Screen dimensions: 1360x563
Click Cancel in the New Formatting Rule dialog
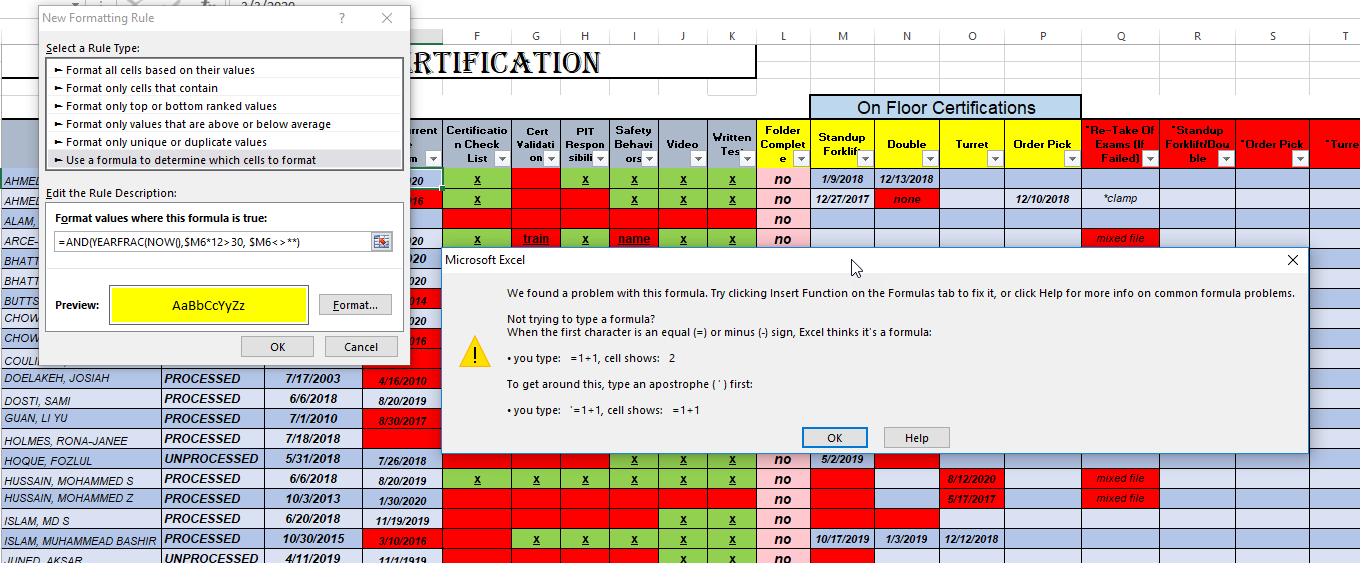[x=361, y=347]
